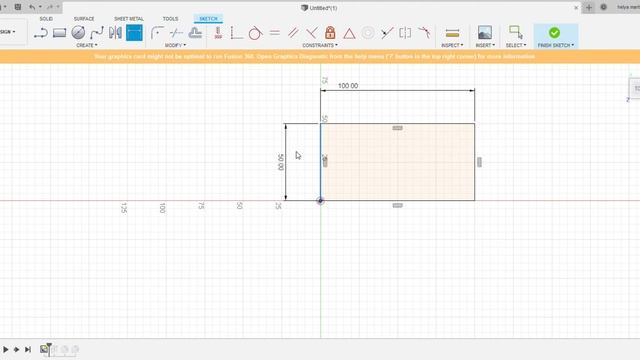Apply Perpendicular constraint

pyautogui.click(x=312, y=33)
